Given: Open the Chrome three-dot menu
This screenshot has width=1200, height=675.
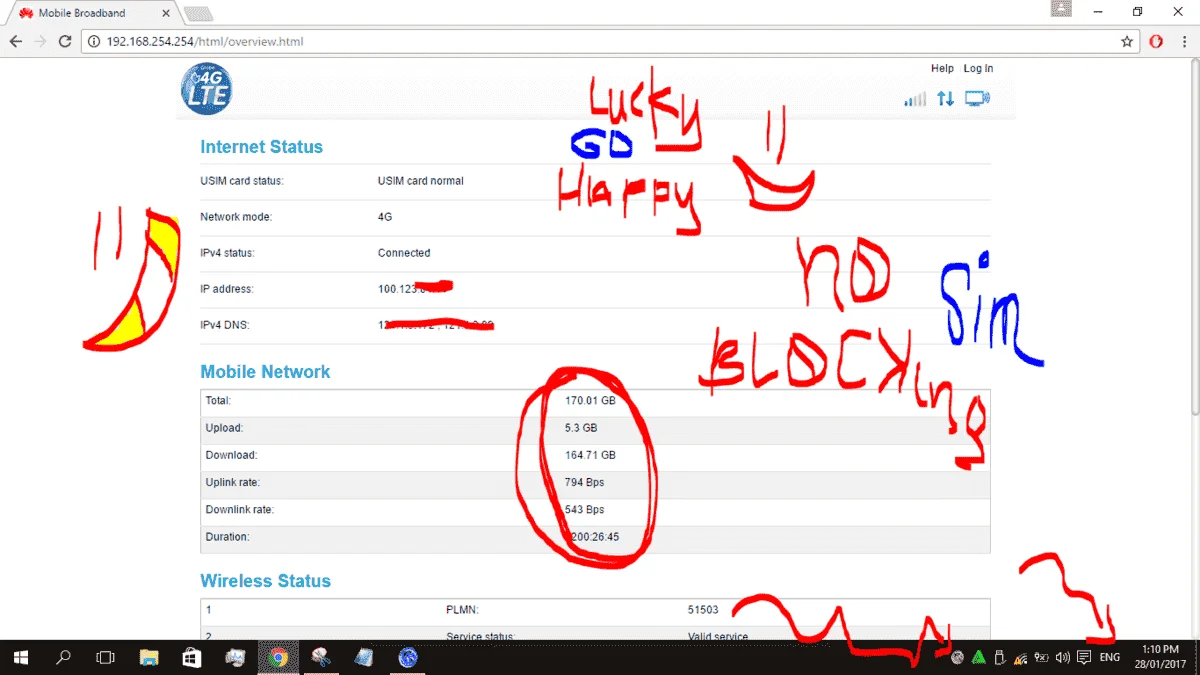Looking at the screenshot, I should coord(1183,42).
